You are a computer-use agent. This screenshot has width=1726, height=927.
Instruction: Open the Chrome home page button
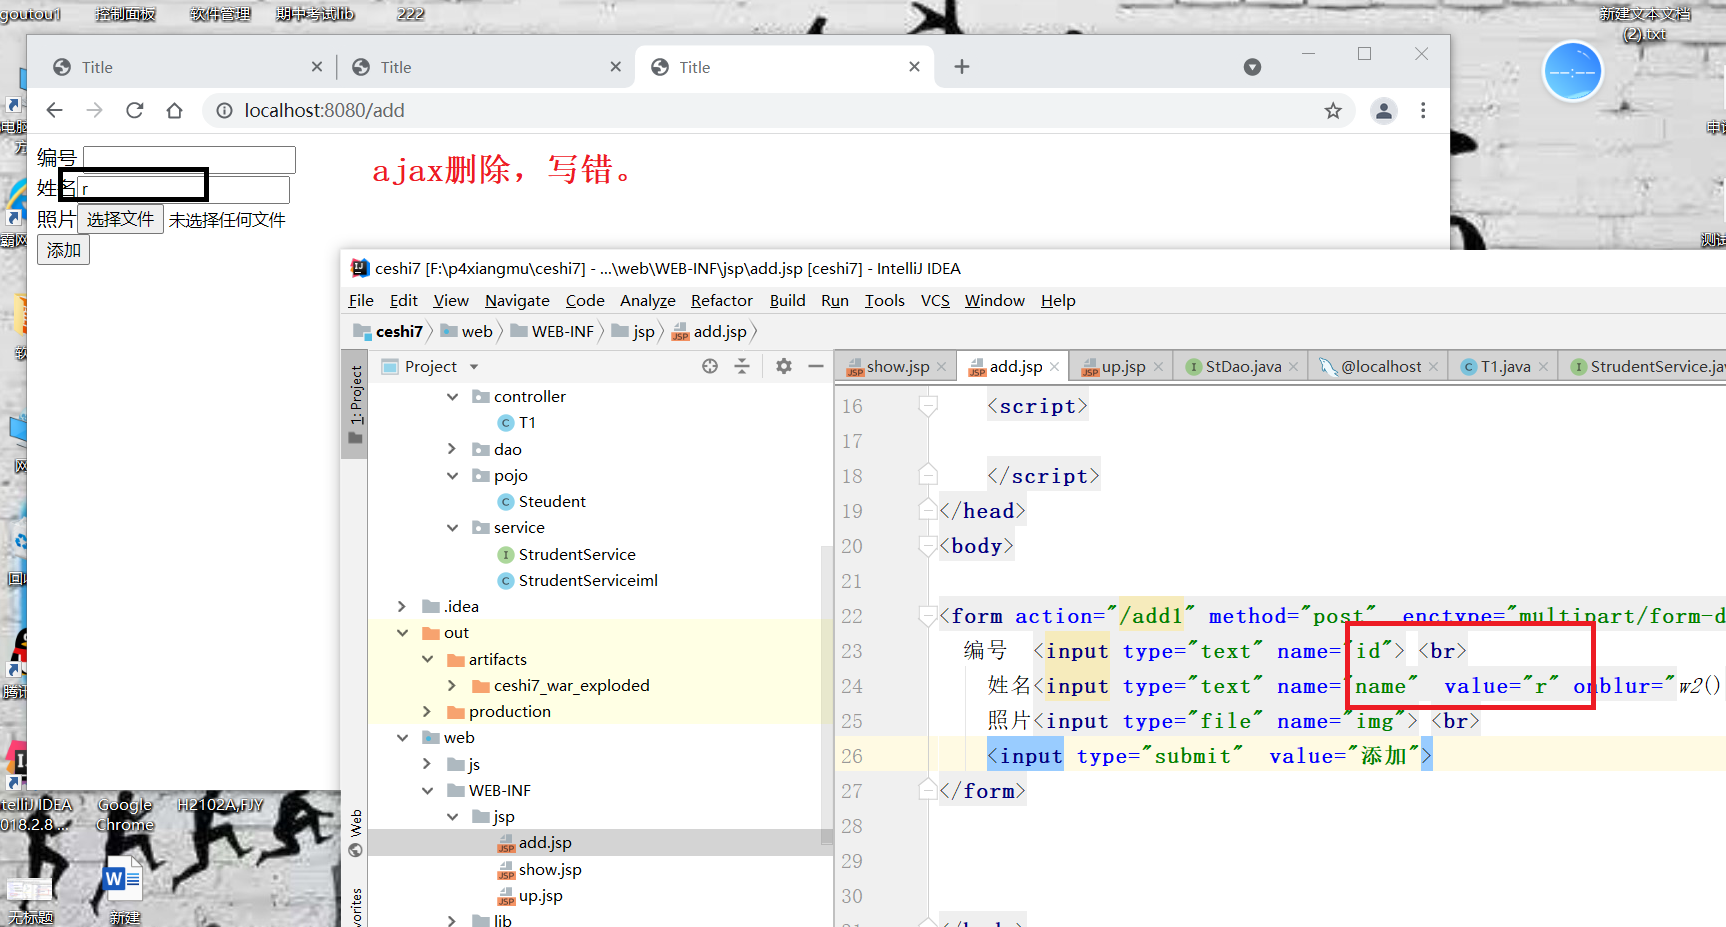click(x=175, y=110)
